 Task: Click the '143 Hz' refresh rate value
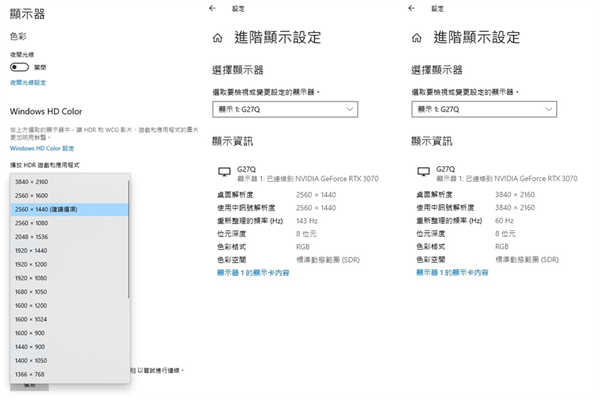click(x=307, y=221)
